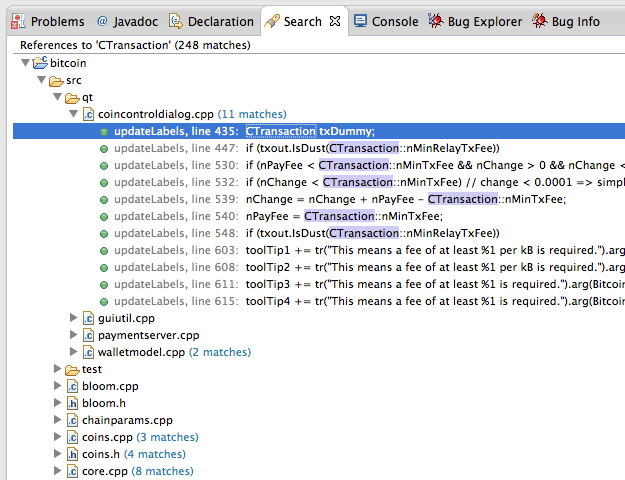Click the walletmodel.cpp file icon

[x=88, y=352]
